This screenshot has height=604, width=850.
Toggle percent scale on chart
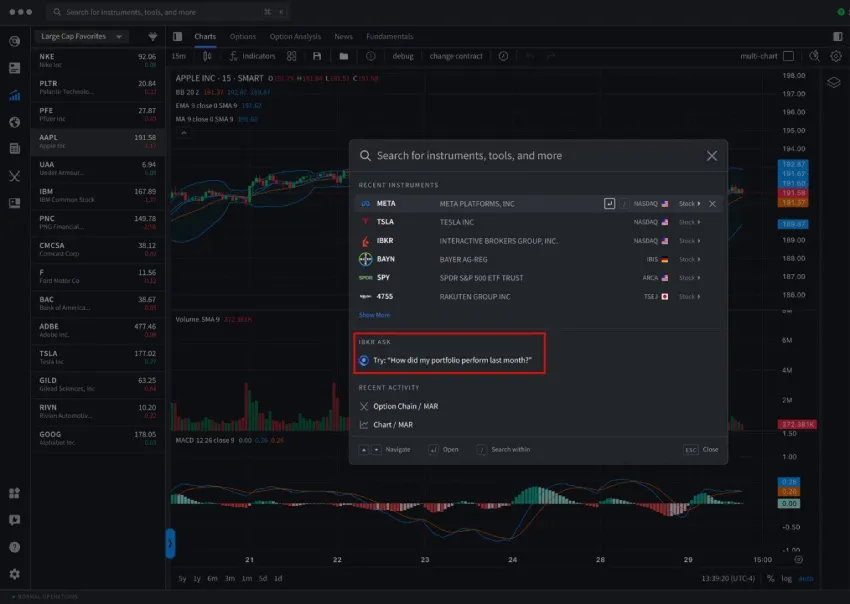coord(770,579)
